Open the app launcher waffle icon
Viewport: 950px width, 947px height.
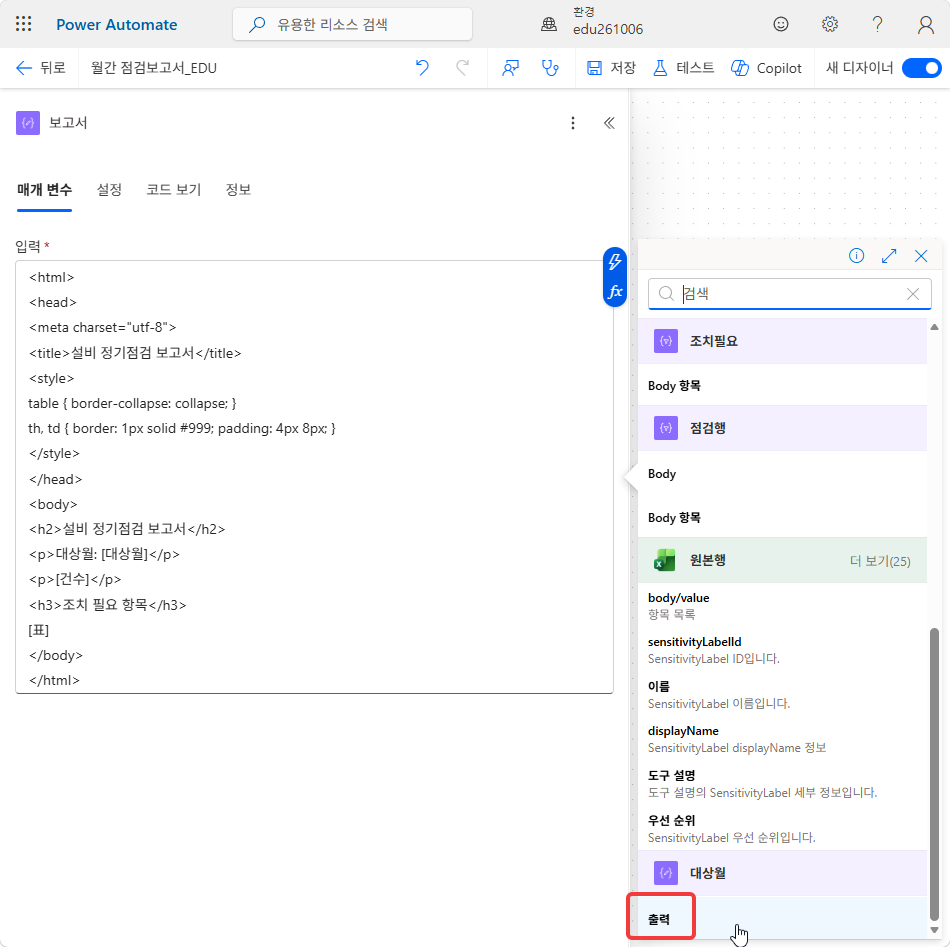[23, 24]
